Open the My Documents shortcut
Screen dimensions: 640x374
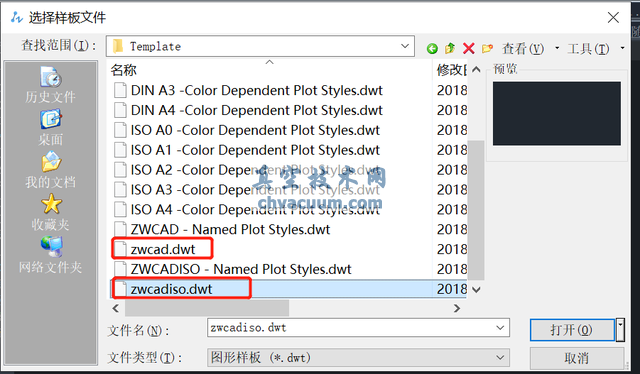(51, 170)
